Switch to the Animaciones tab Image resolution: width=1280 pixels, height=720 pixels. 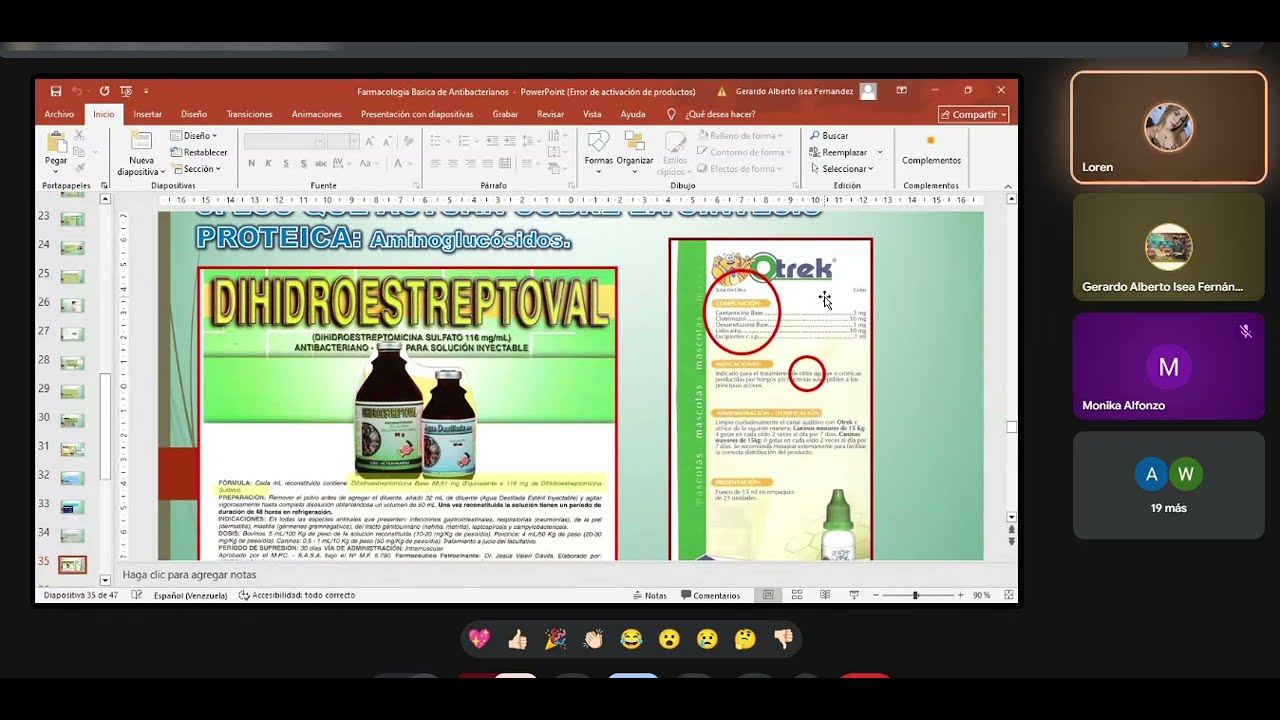[x=316, y=114]
